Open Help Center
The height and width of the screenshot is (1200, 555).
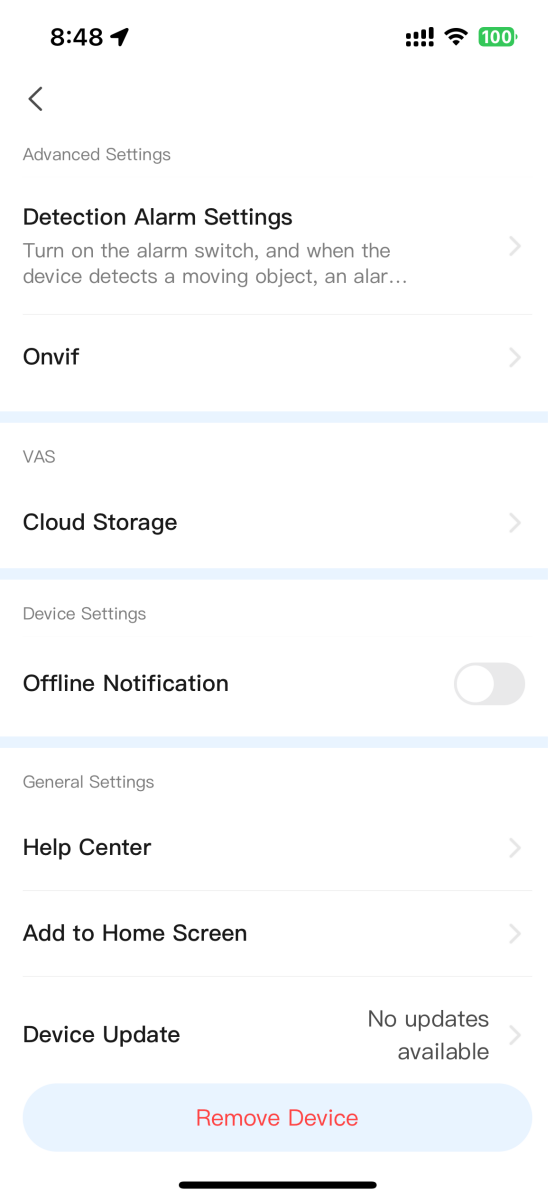click(277, 848)
